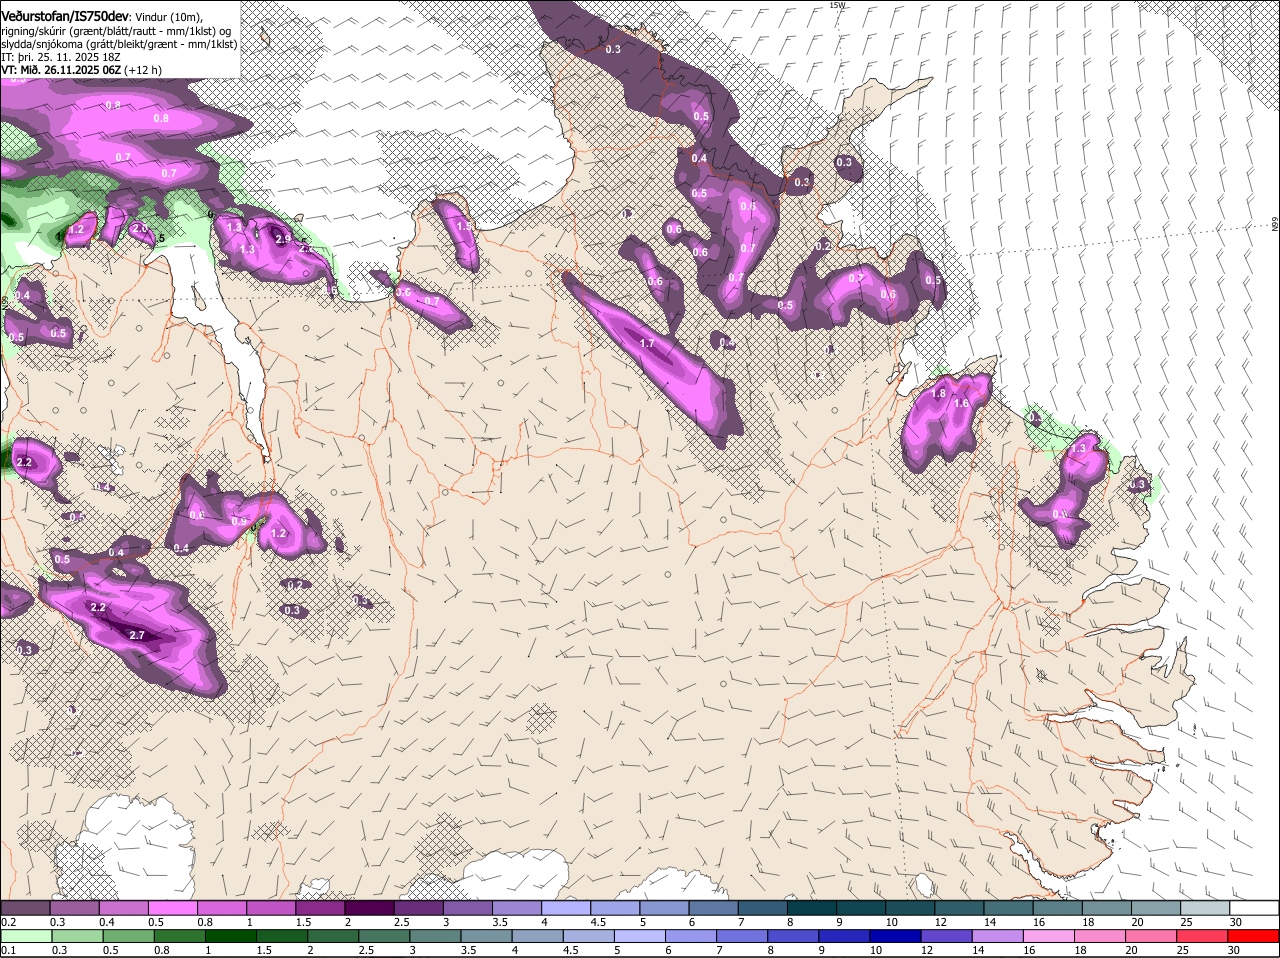This screenshot has width=1280, height=958.
Task: Click the darkest purple swatch labeled 0.2 in the upper legend
Action: pyautogui.click(x=25, y=908)
